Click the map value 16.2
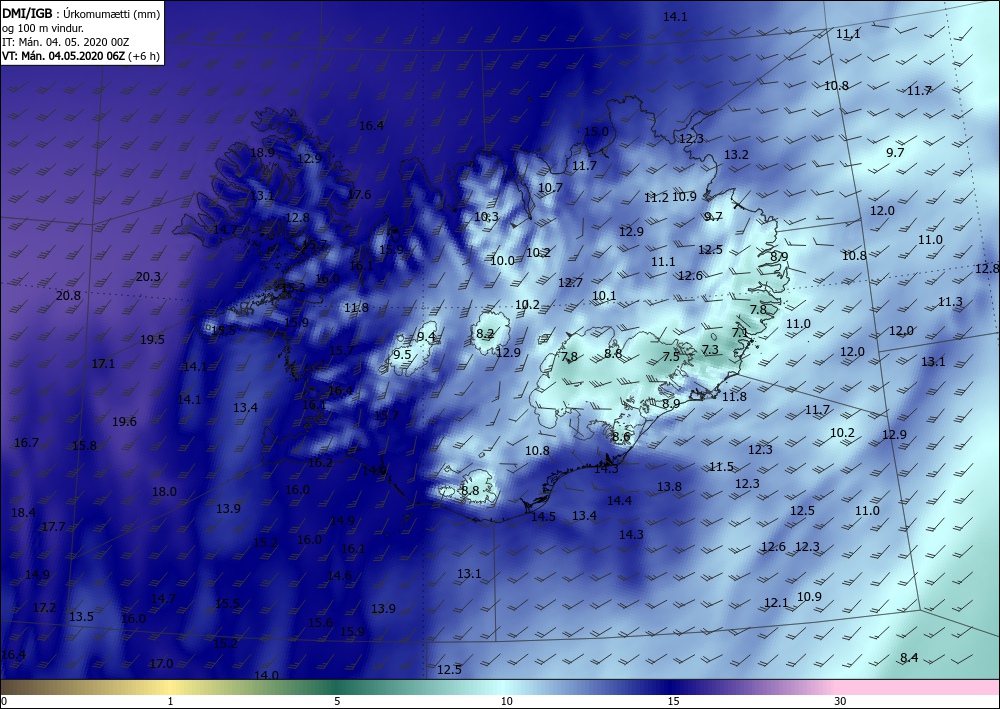The image size is (1000, 709). (320, 463)
